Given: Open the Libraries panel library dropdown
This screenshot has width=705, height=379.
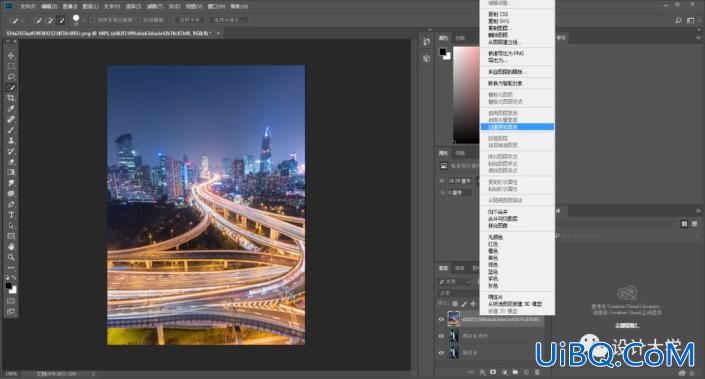Looking at the screenshot, I should tap(616, 224).
